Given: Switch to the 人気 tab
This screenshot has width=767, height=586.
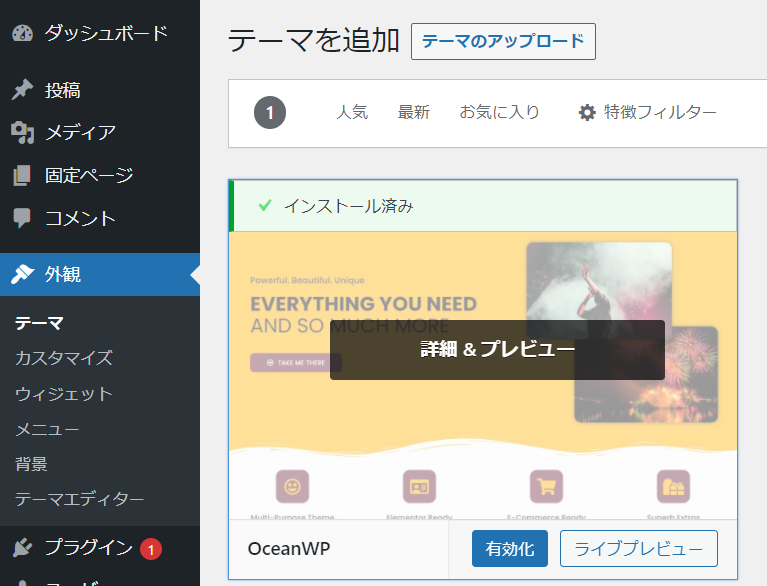Looking at the screenshot, I should tap(352, 112).
